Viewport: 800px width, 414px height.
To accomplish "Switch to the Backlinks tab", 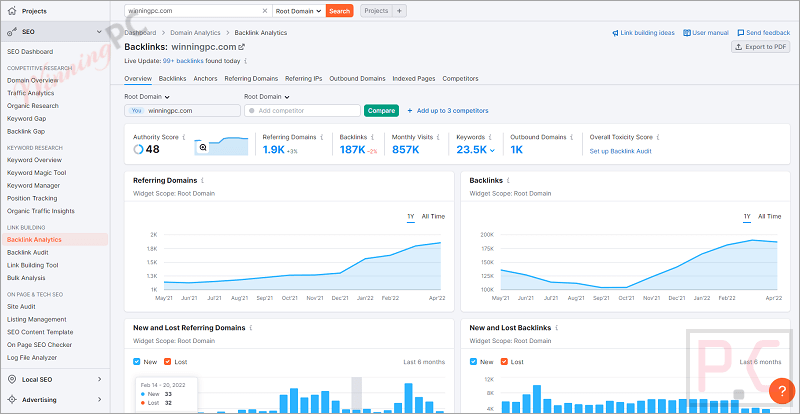I will click(x=172, y=79).
